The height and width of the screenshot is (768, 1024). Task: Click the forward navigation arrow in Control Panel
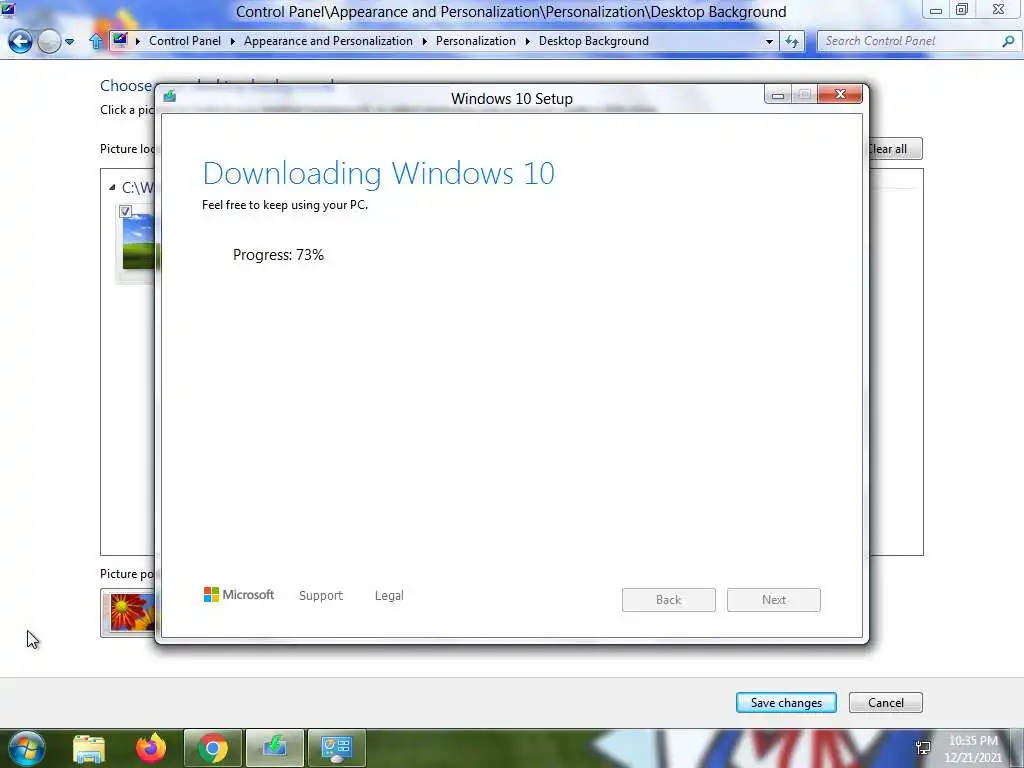click(49, 42)
